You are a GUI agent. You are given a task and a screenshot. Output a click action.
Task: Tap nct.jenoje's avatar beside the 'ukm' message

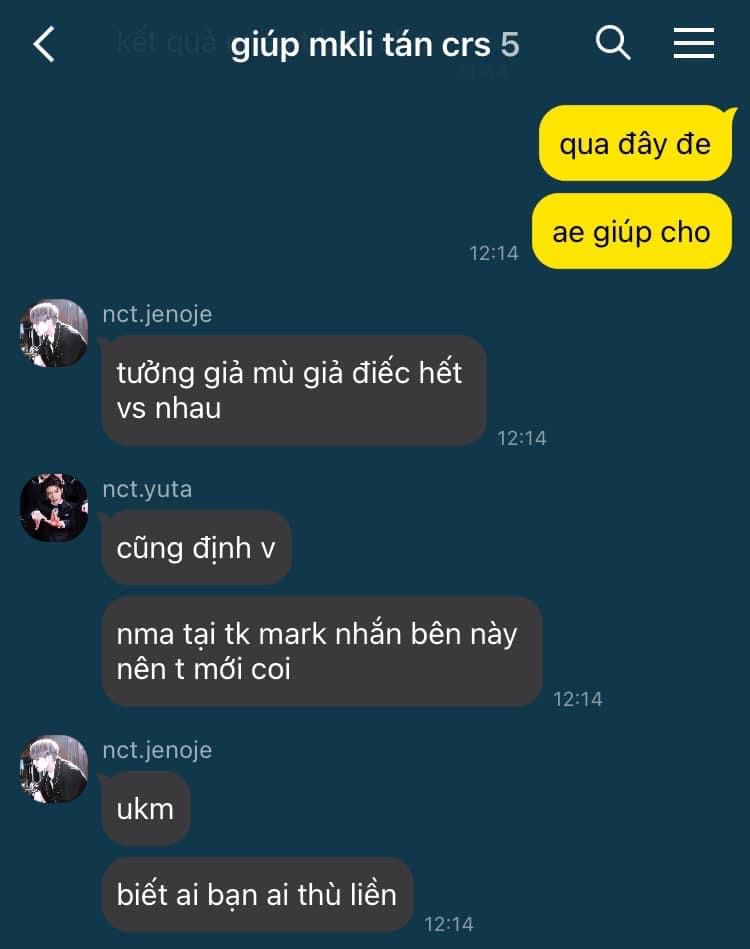pos(54,769)
